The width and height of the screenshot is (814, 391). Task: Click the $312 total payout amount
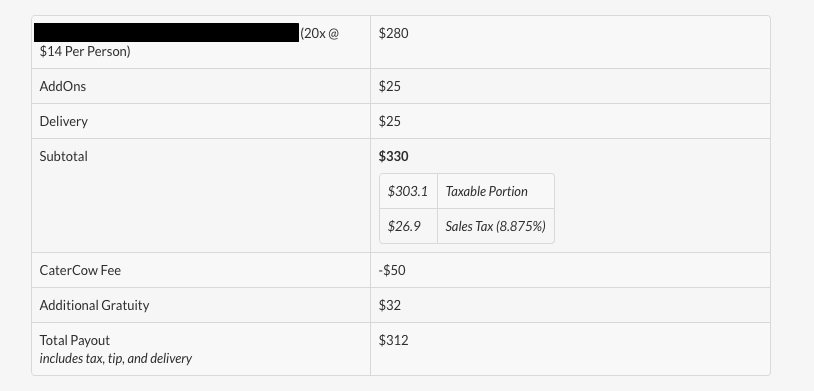point(394,340)
